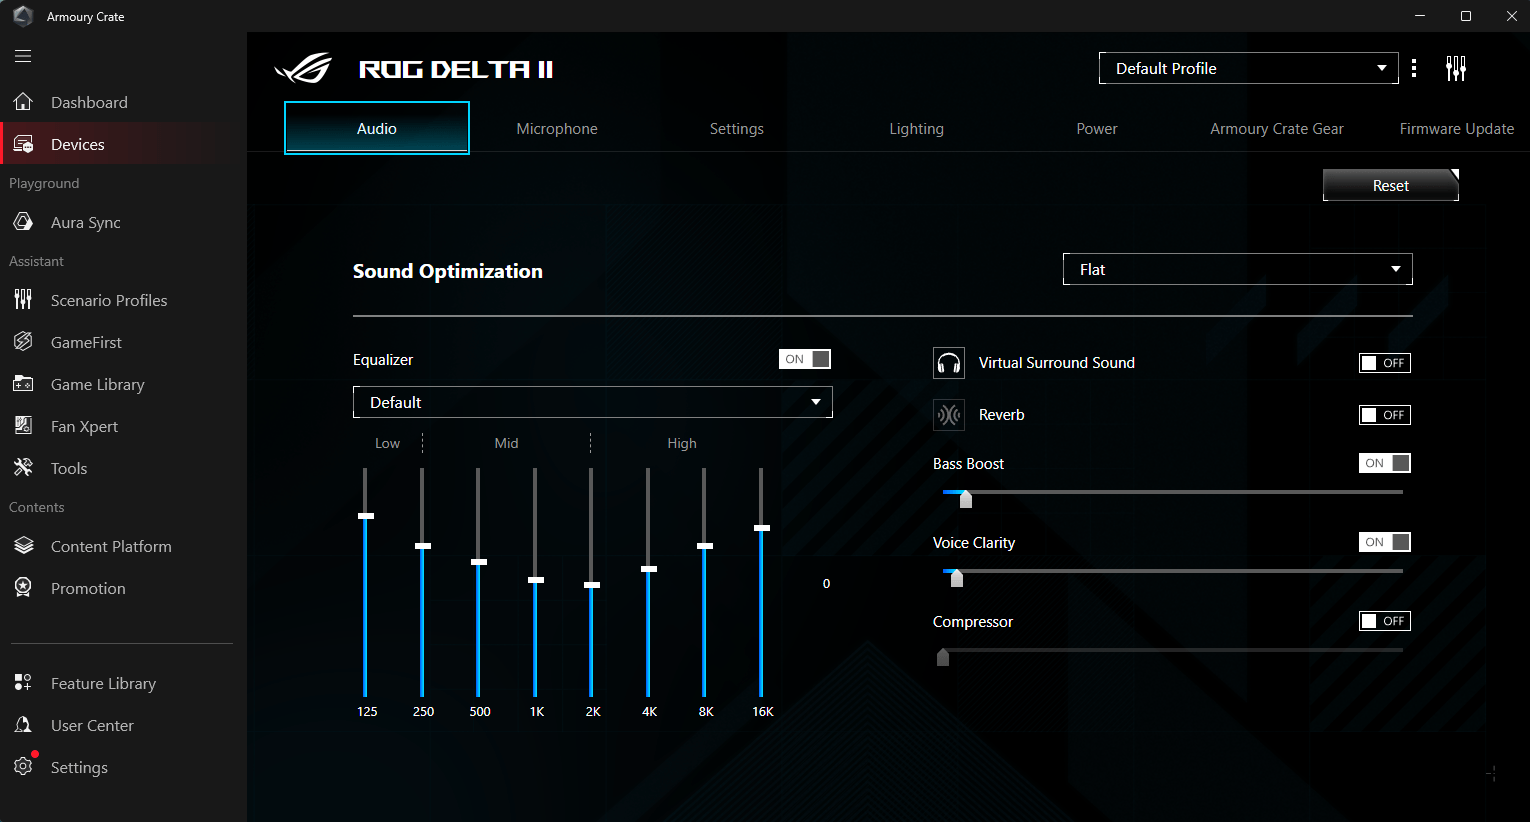
Task: Switch to the Microphone tab
Action: [x=557, y=129]
